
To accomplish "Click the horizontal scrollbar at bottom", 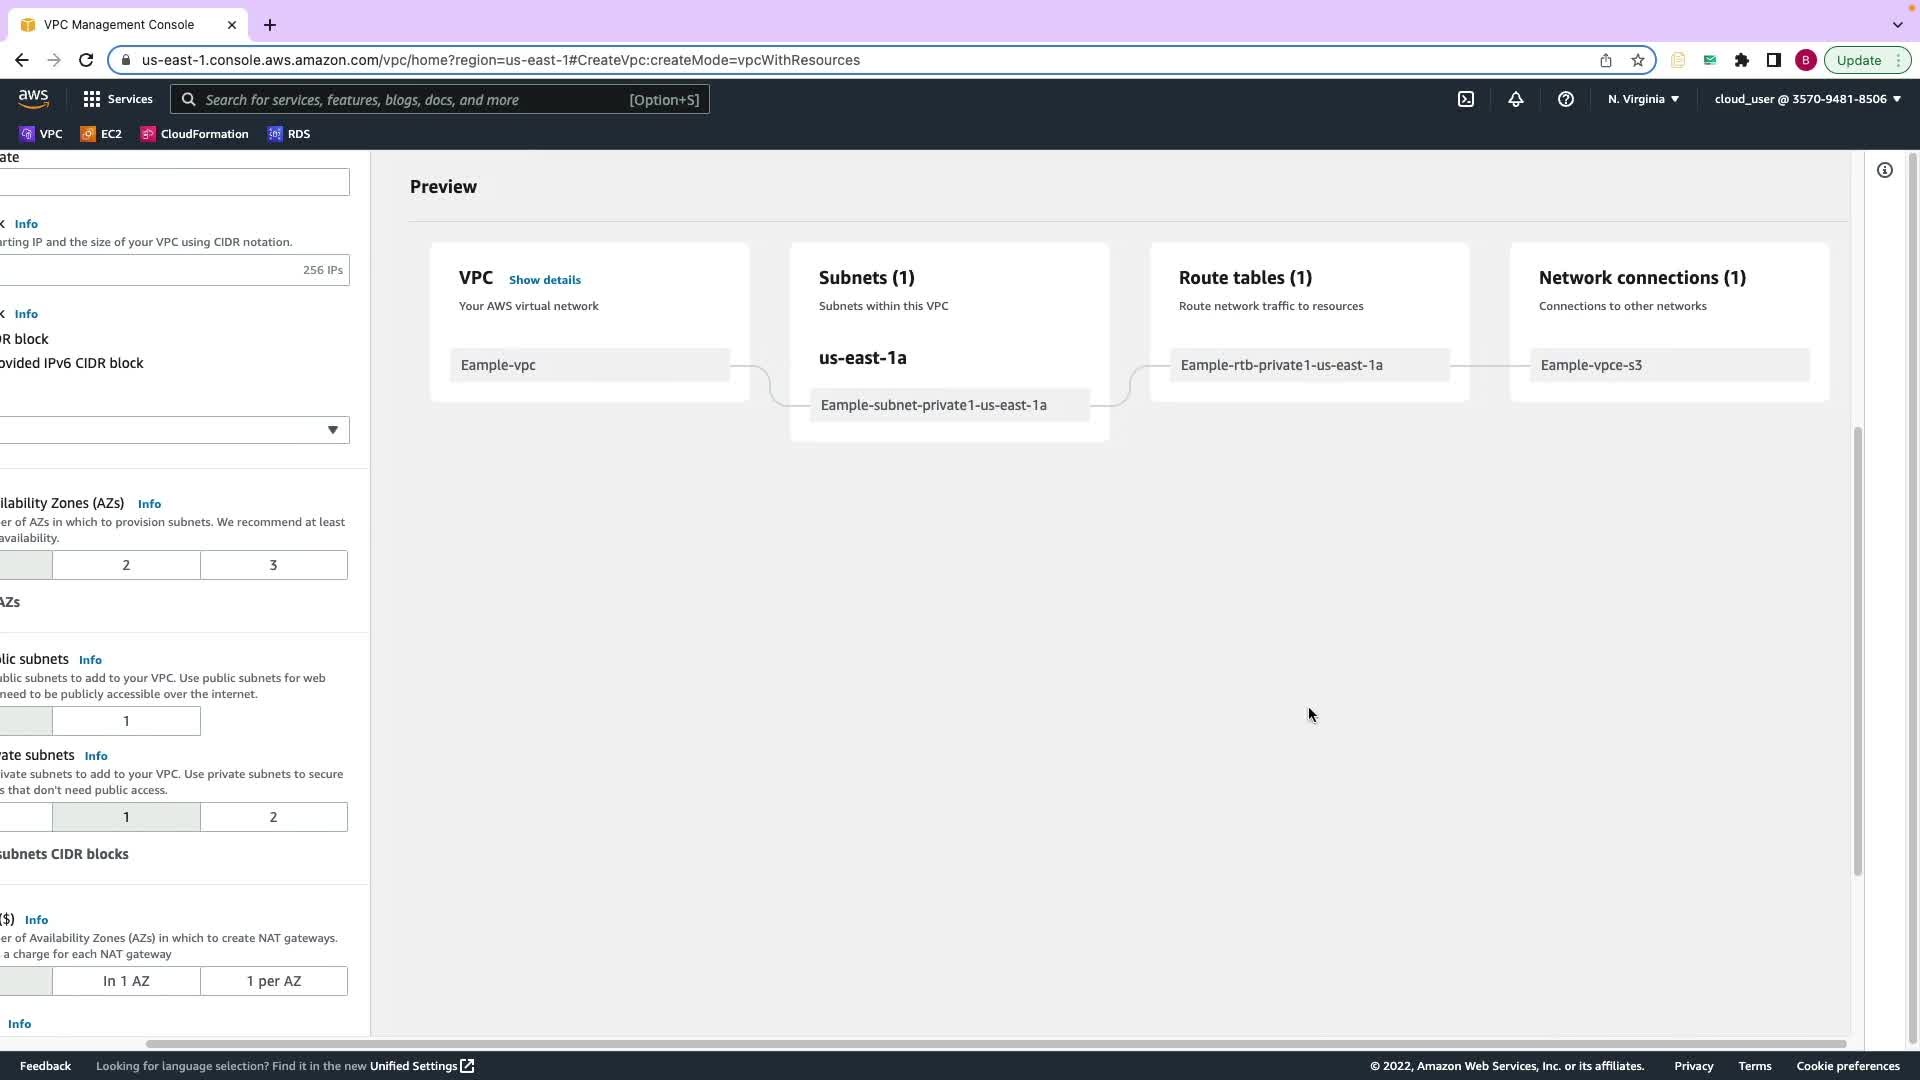I will click(x=995, y=1044).
